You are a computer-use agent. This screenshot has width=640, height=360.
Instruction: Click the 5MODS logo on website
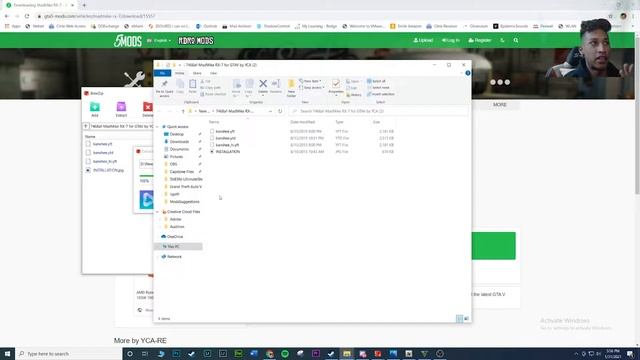coord(128,41)
